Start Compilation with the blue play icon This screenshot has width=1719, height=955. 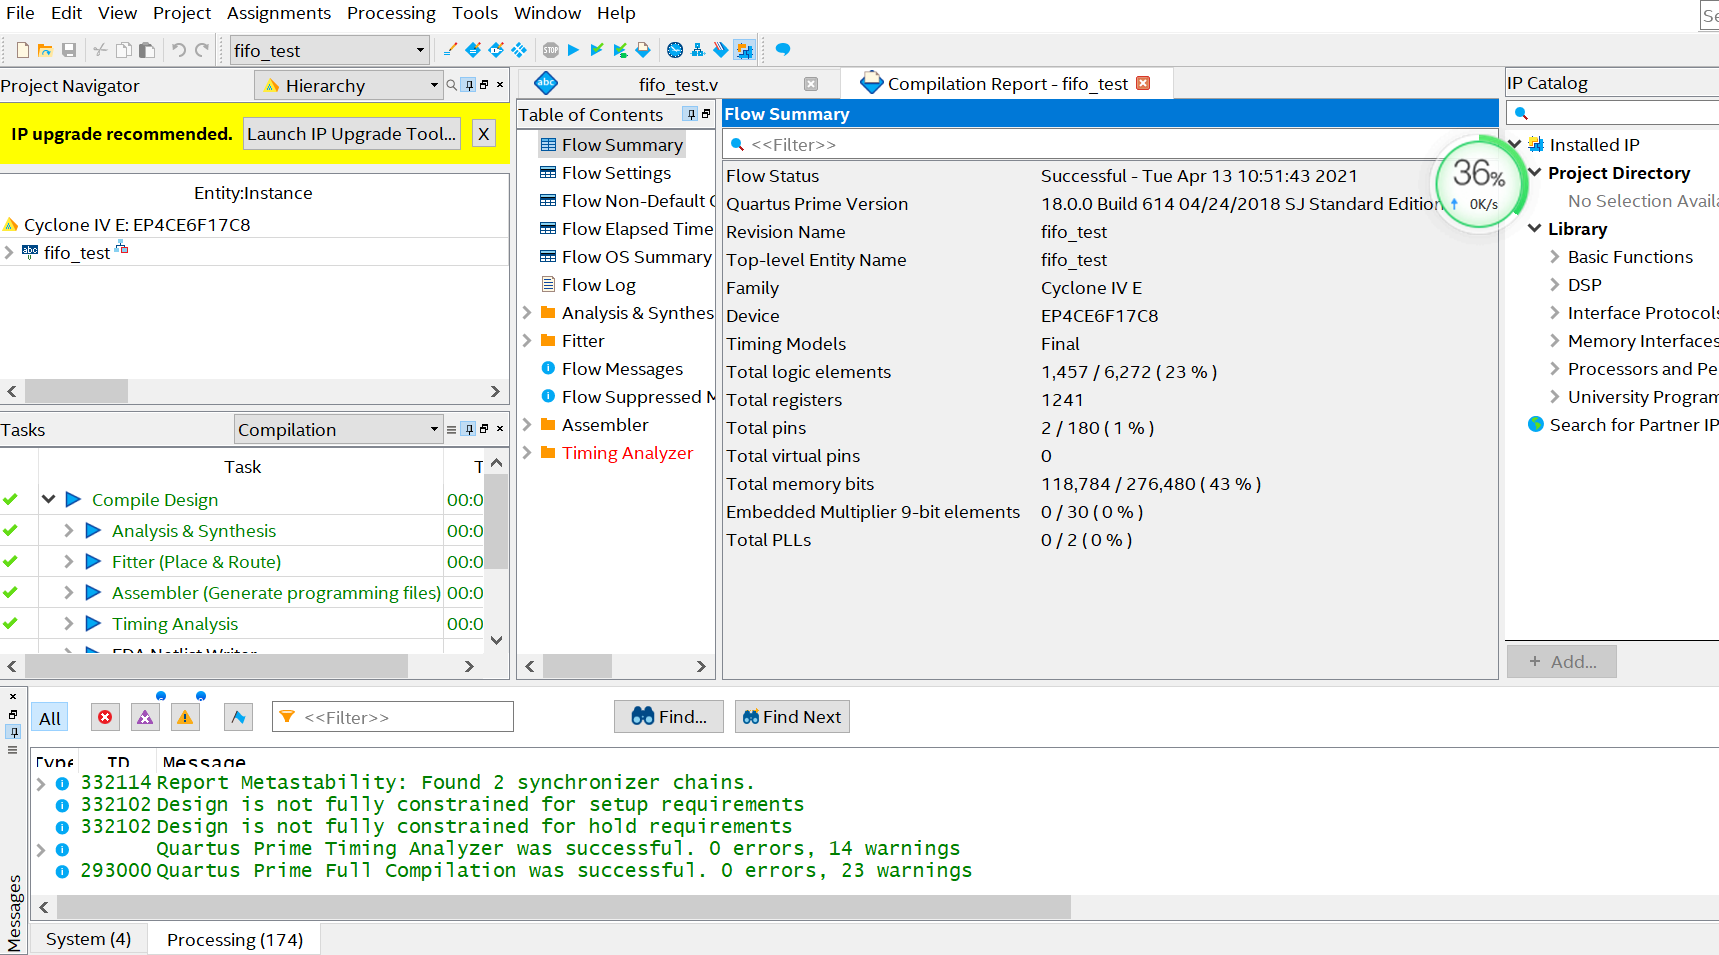pyautogui.click(x=573, y=49)
